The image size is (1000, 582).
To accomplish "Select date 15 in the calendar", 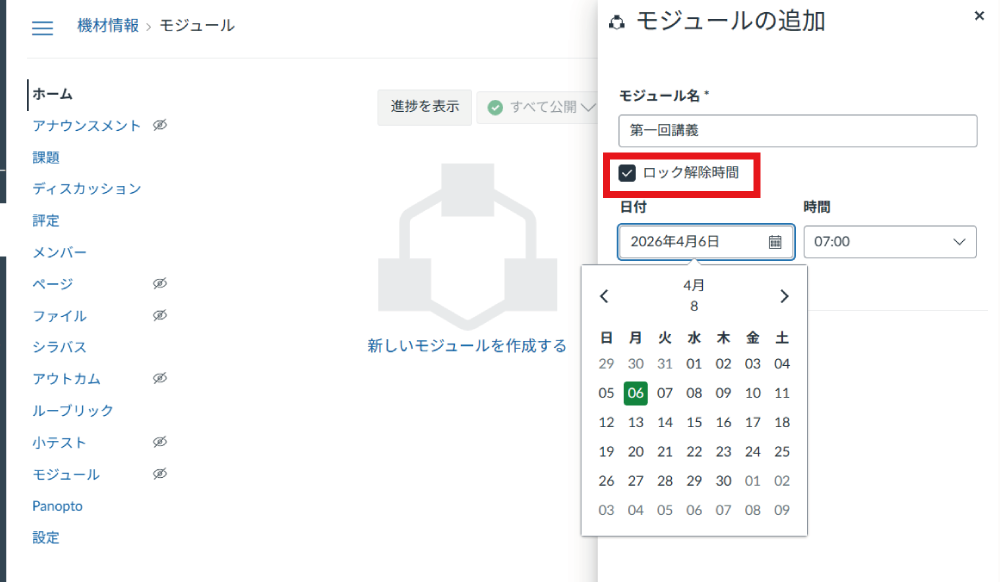I will (694, 423).
